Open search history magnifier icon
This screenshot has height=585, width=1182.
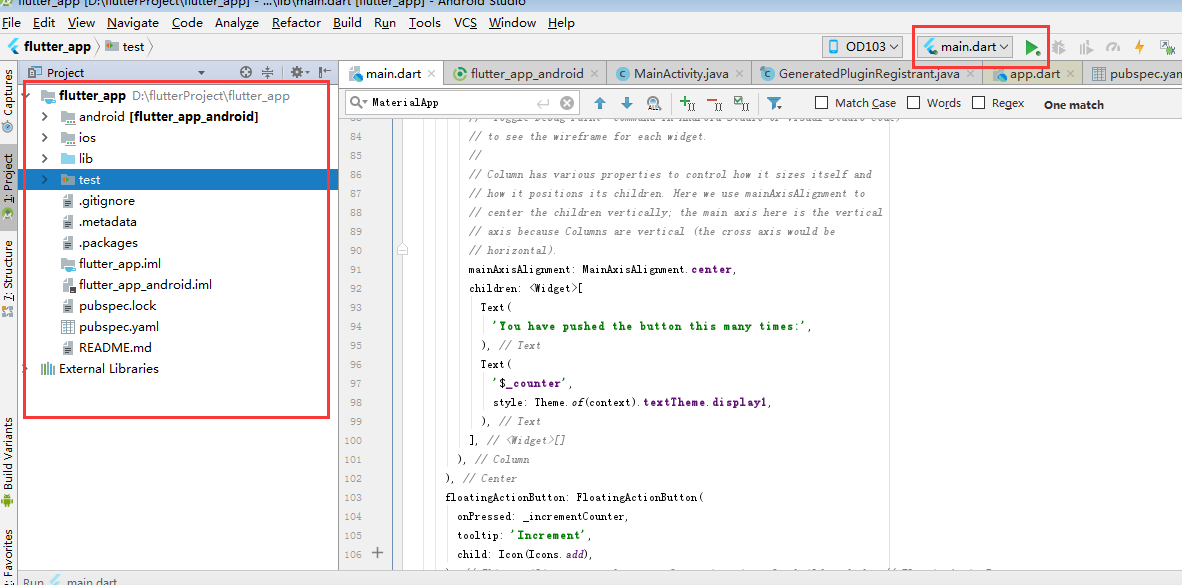tap(359, 103)
